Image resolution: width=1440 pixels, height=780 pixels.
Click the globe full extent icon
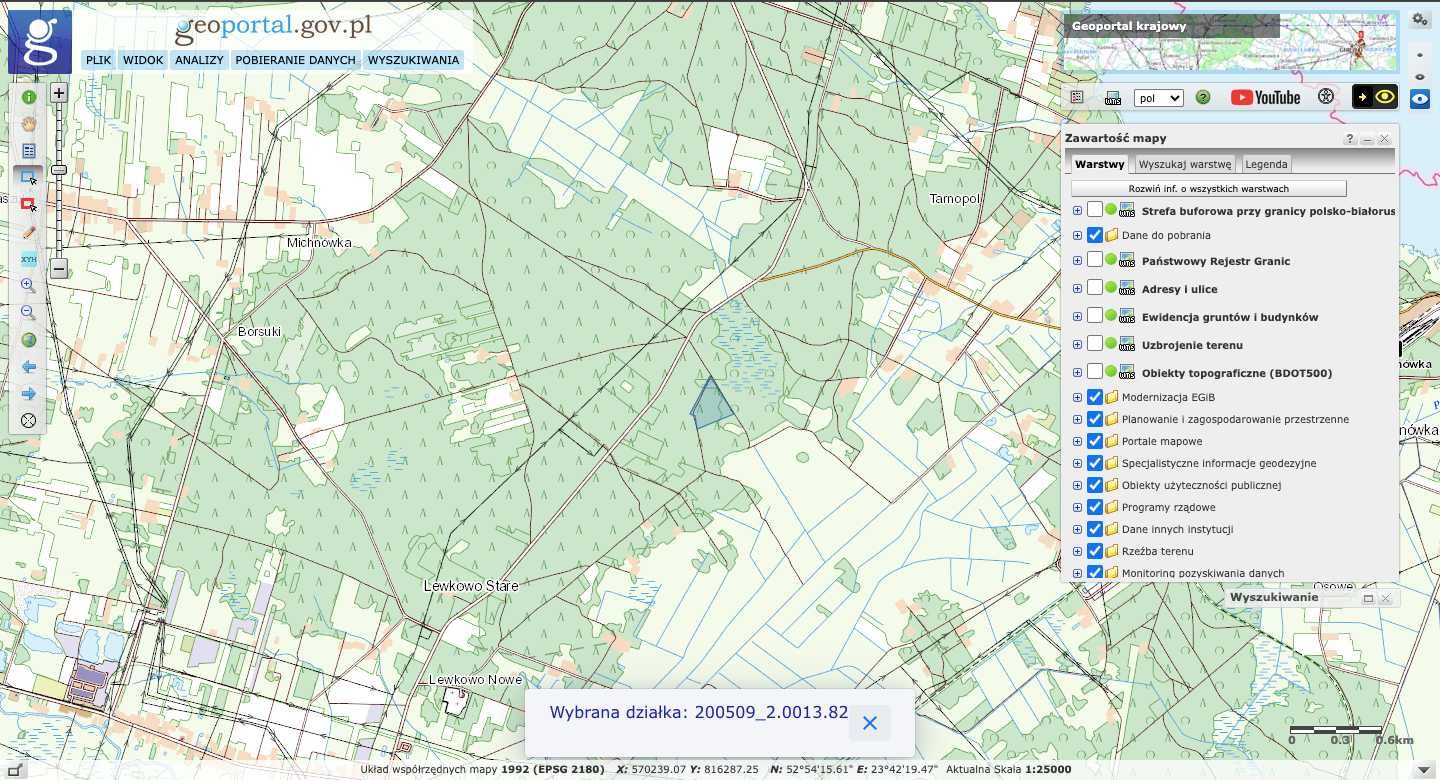(x=29, y=340)
